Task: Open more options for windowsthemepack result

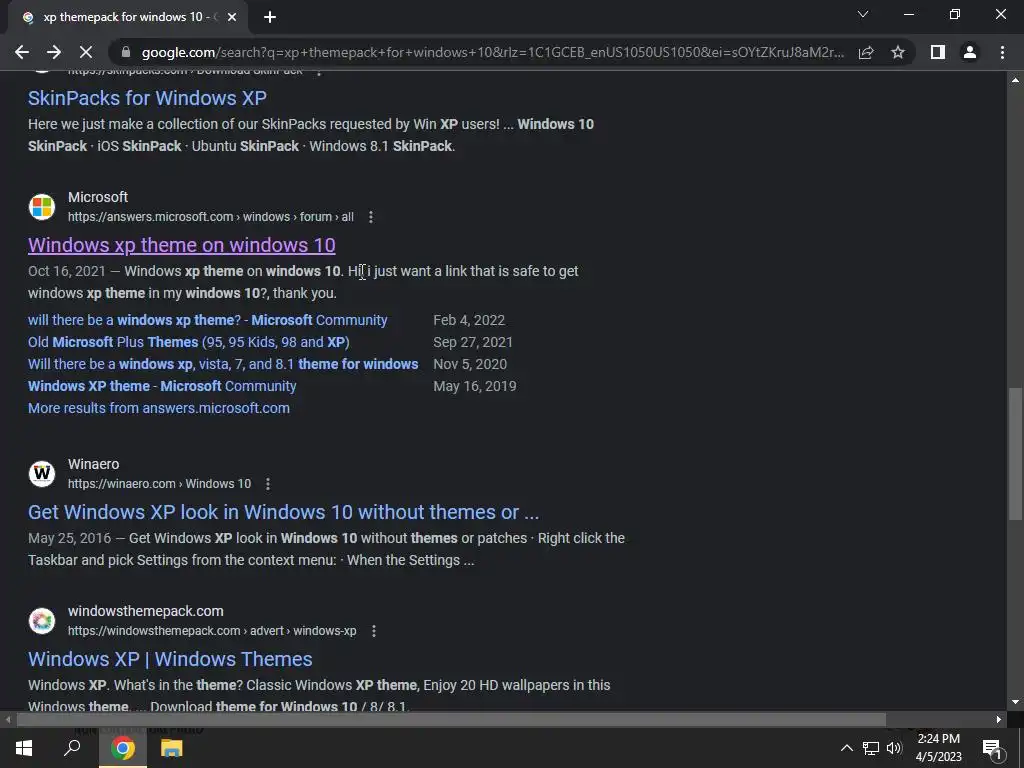Action: pyautogui.click(x=374, y=631)
